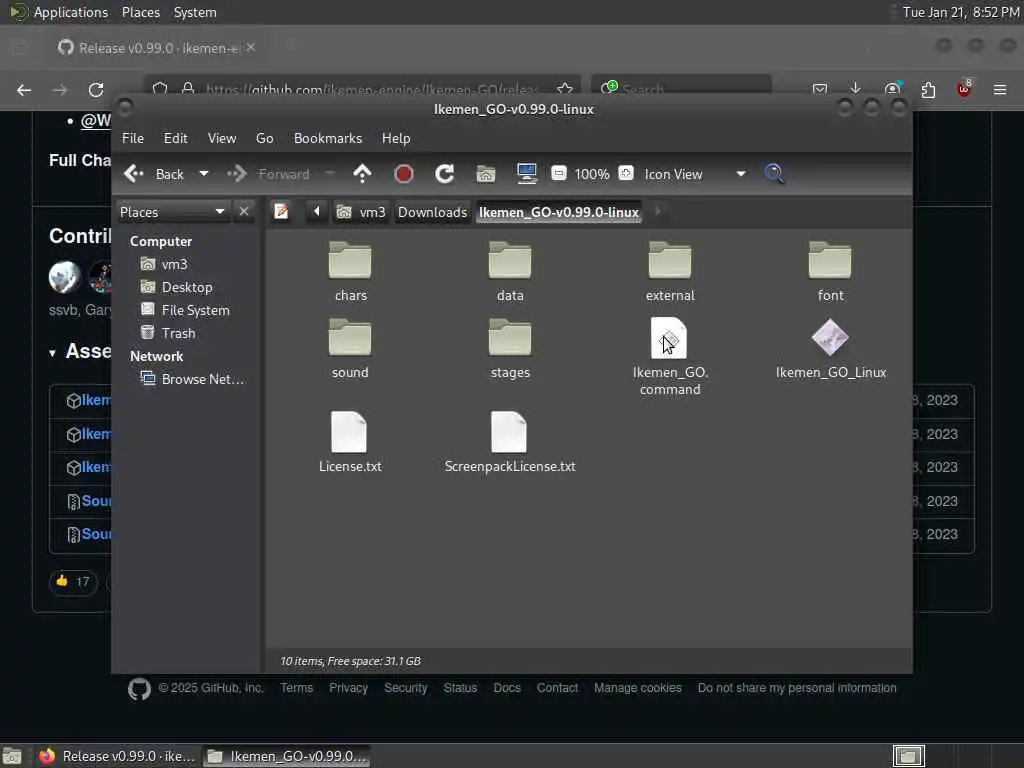Click the clock showing Tue Jan 21
1024x768 pixels.
(961, 12)
